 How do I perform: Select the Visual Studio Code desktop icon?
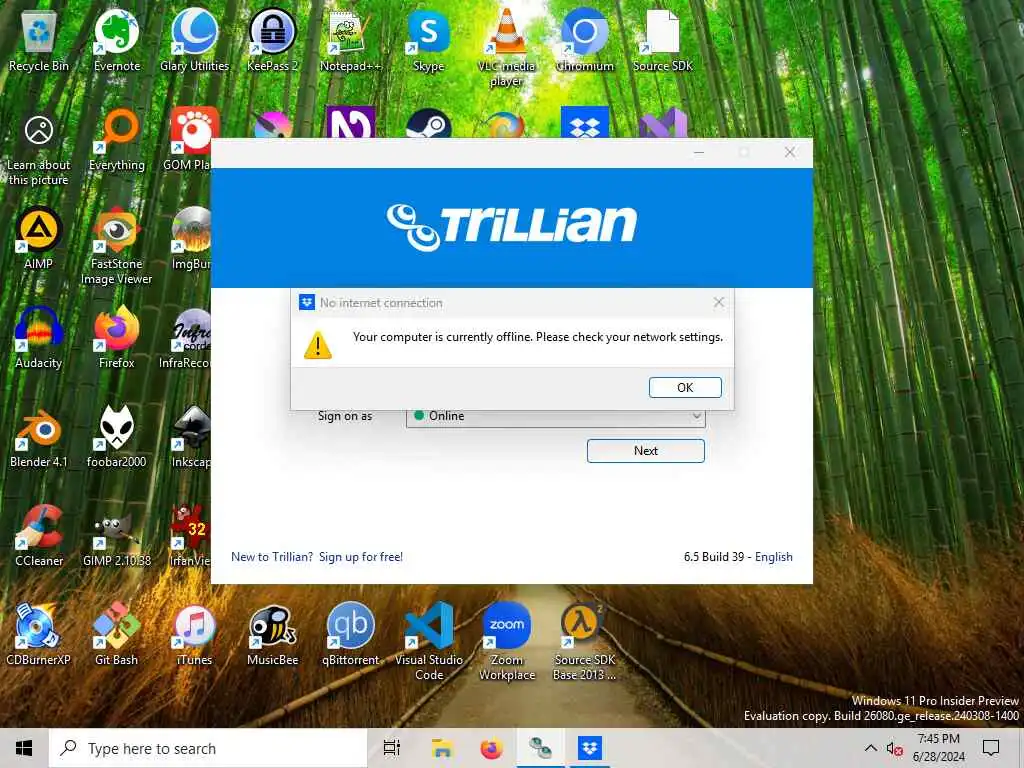(x=428, y=641)
